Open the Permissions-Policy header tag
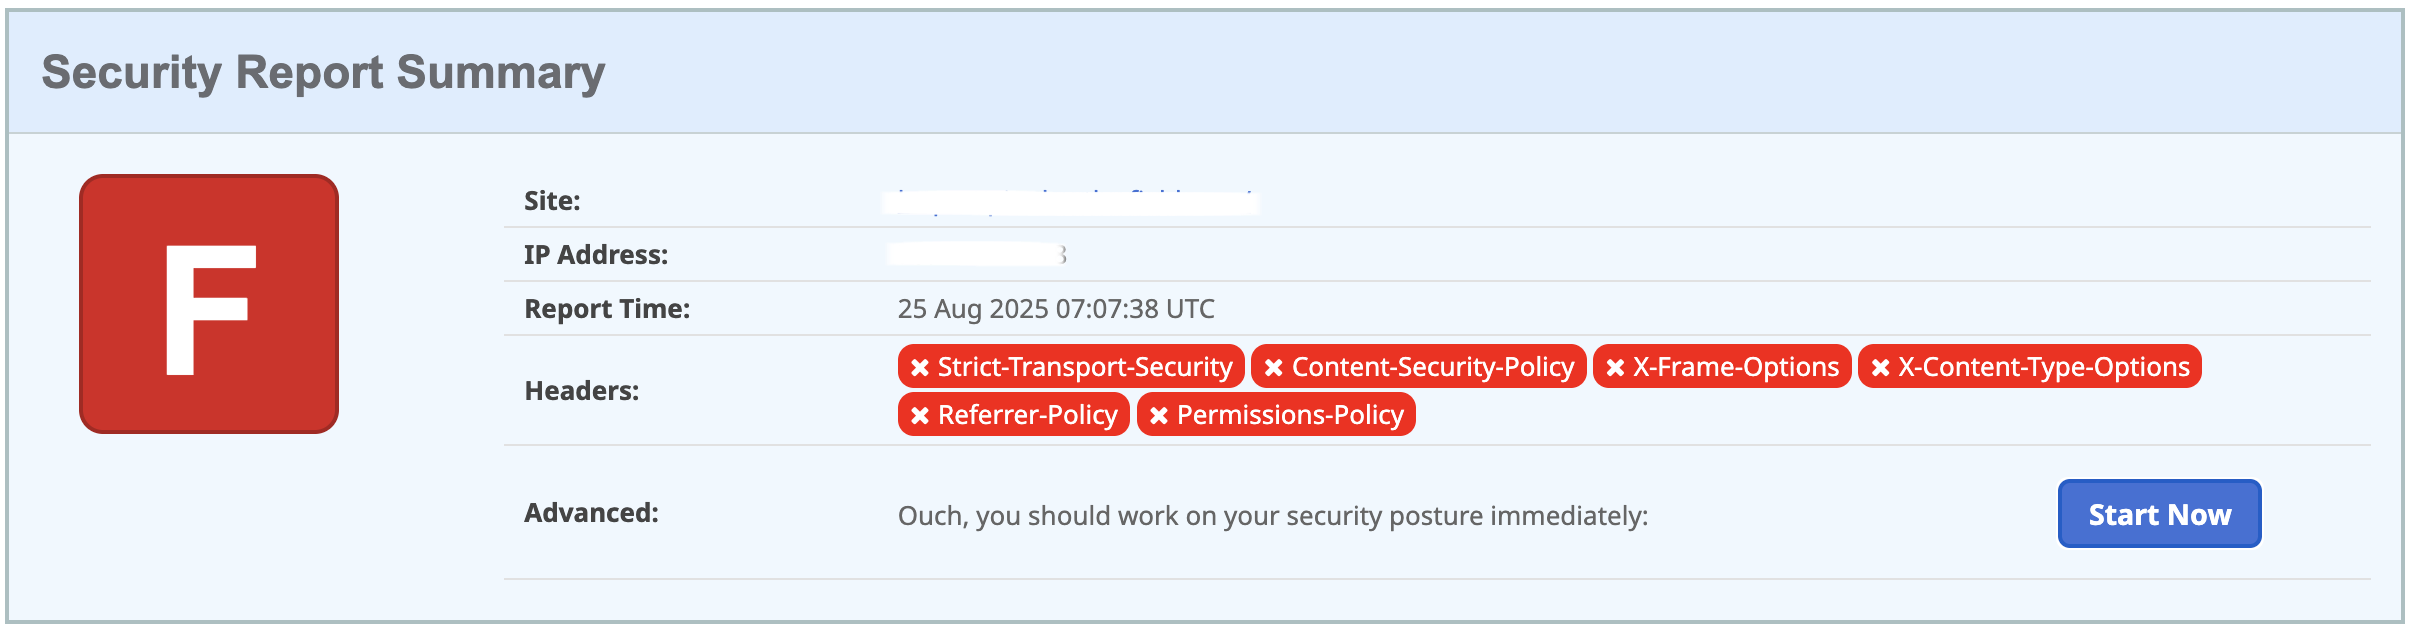This screenshot has width=2410, height=628. coord(1276,414)
